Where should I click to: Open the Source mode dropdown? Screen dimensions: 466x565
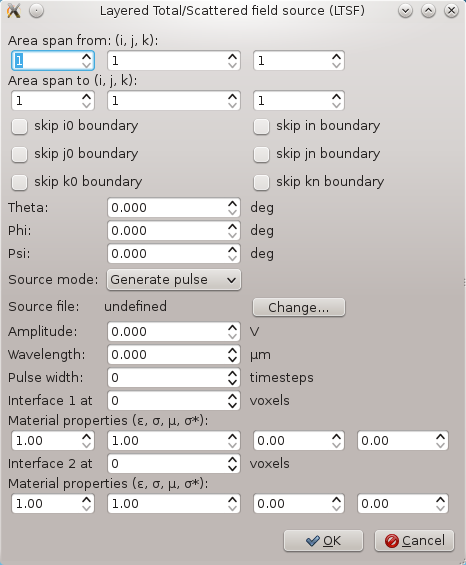pyautogui.click(x=174, y=280)
